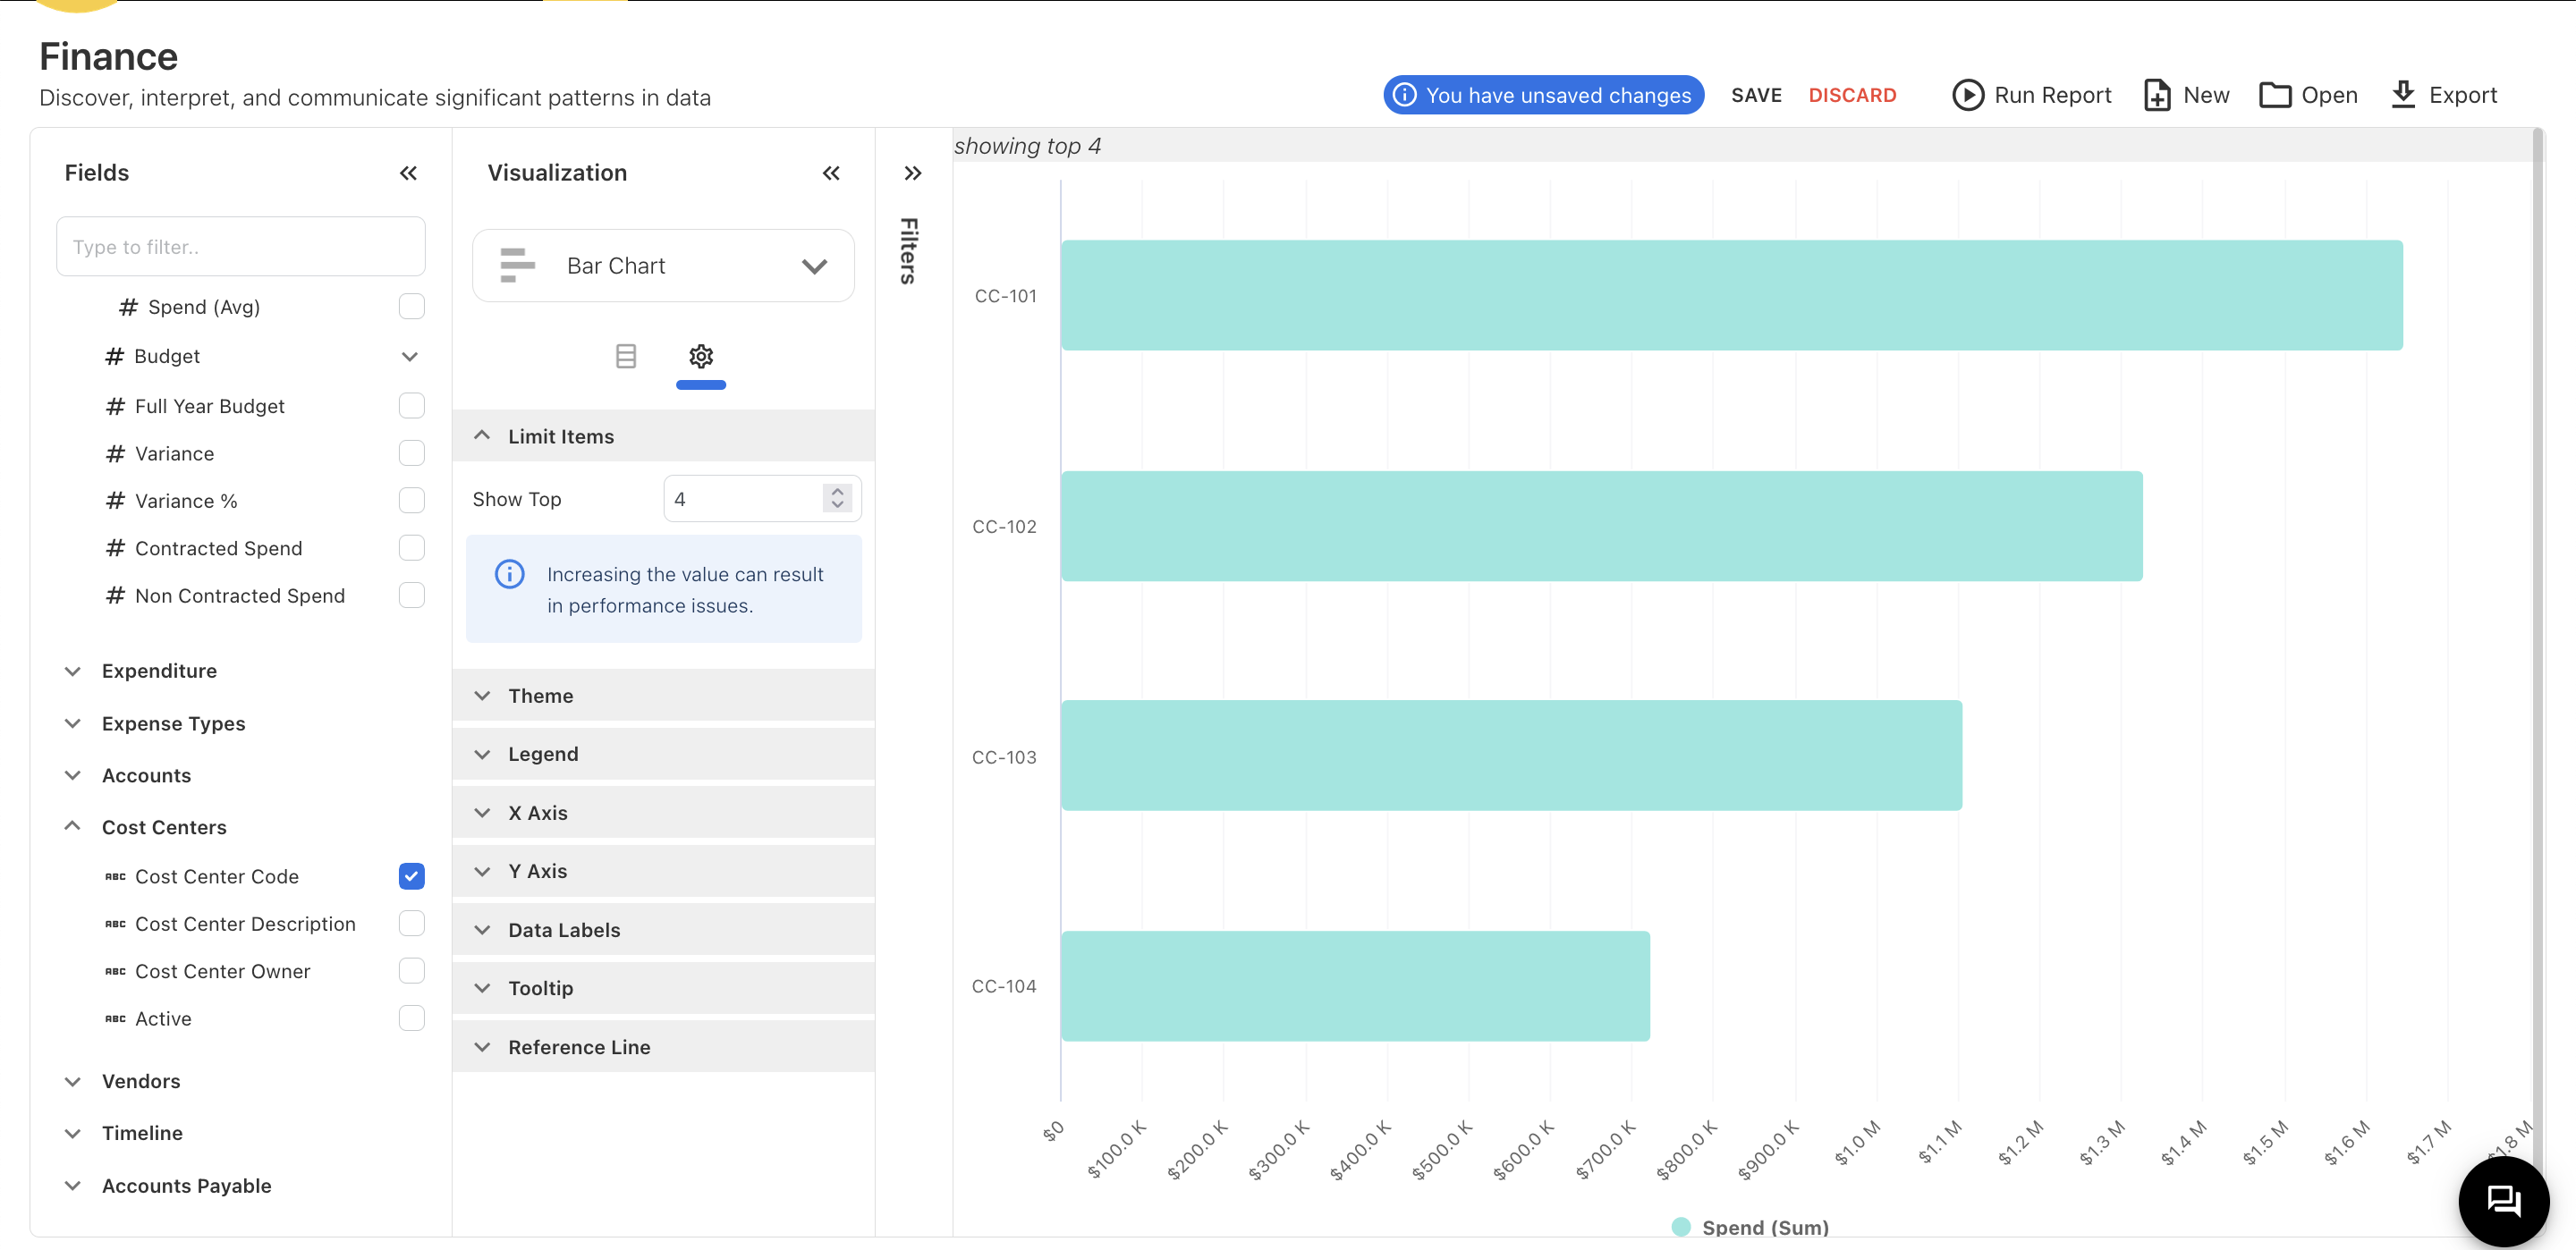The image size is (2576, 1250).
Task: Collapse the Visualization panel with double-chevron icon
Action: (x=831, y=173)
